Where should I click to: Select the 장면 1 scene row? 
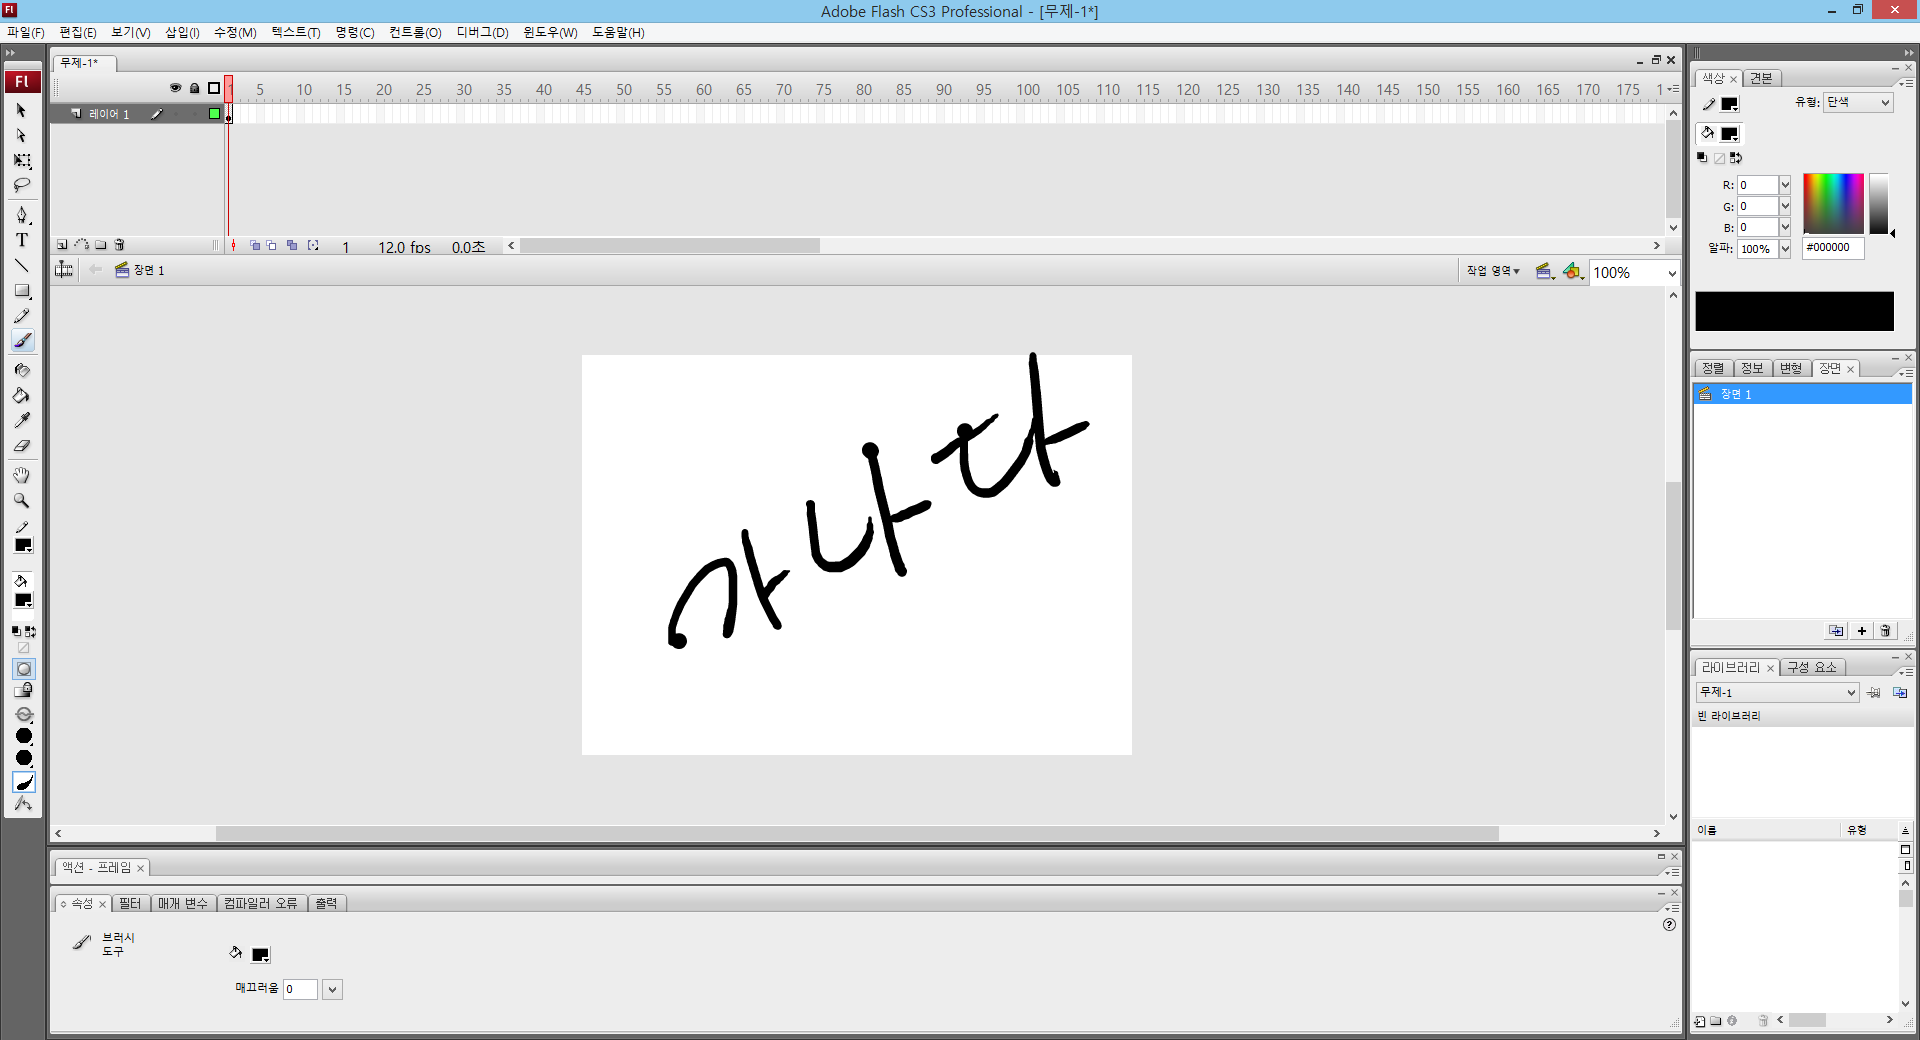coord(1802,394)
